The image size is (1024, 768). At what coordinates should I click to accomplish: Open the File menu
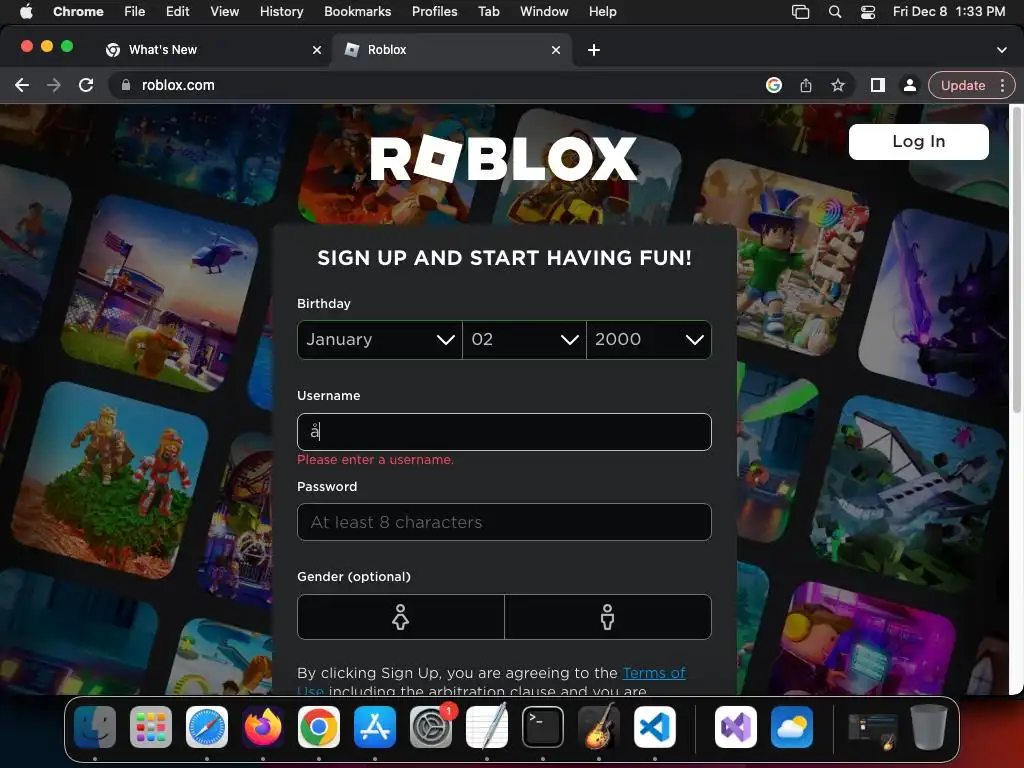coord(135,11)
